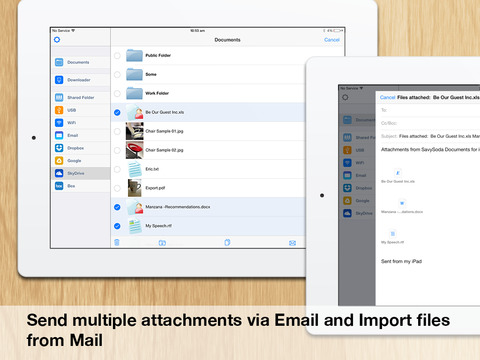
Task: Uncheck the My Speech.rtf selection circle
Action: pyautogui.click(x=117, y=226)
